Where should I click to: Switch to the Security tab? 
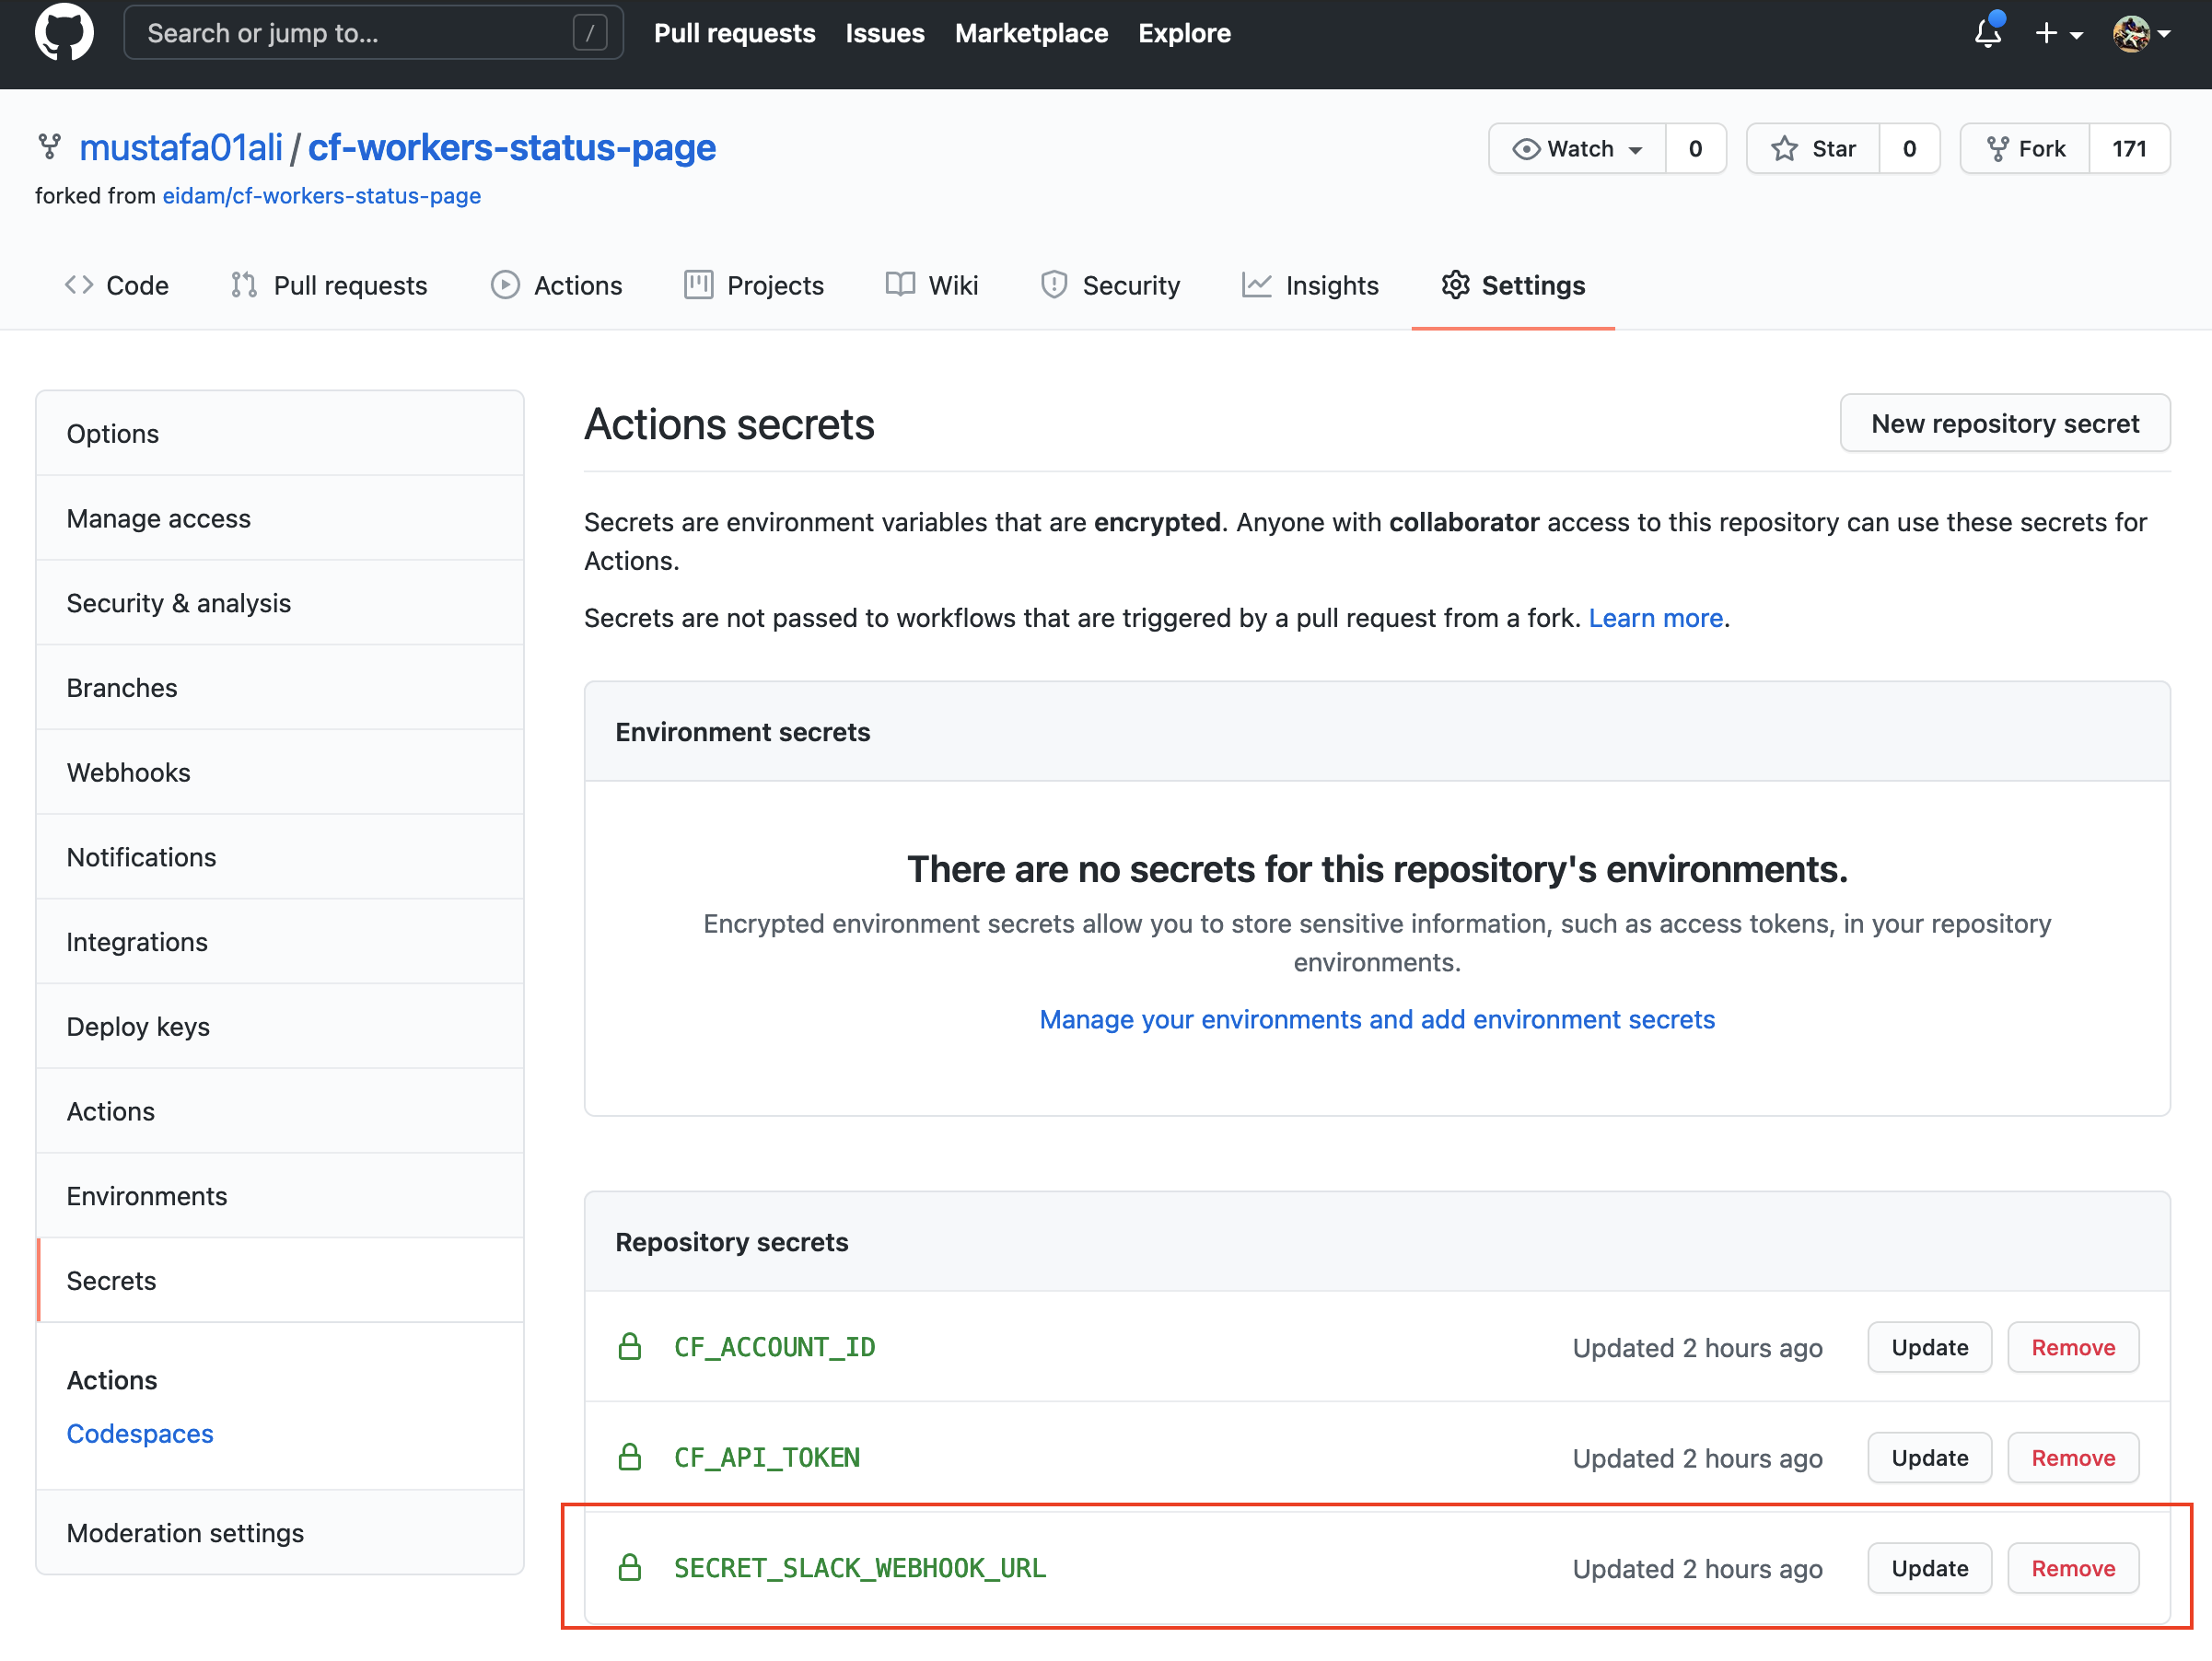click(x=1111, y=286)
